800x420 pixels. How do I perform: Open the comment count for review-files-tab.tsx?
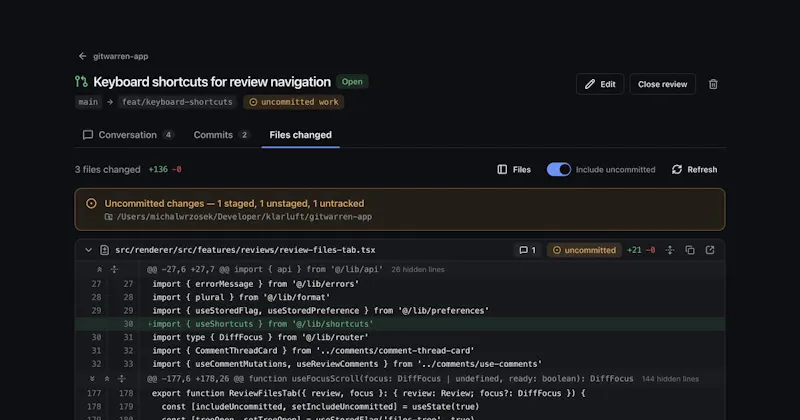click(x=527, y=250)
